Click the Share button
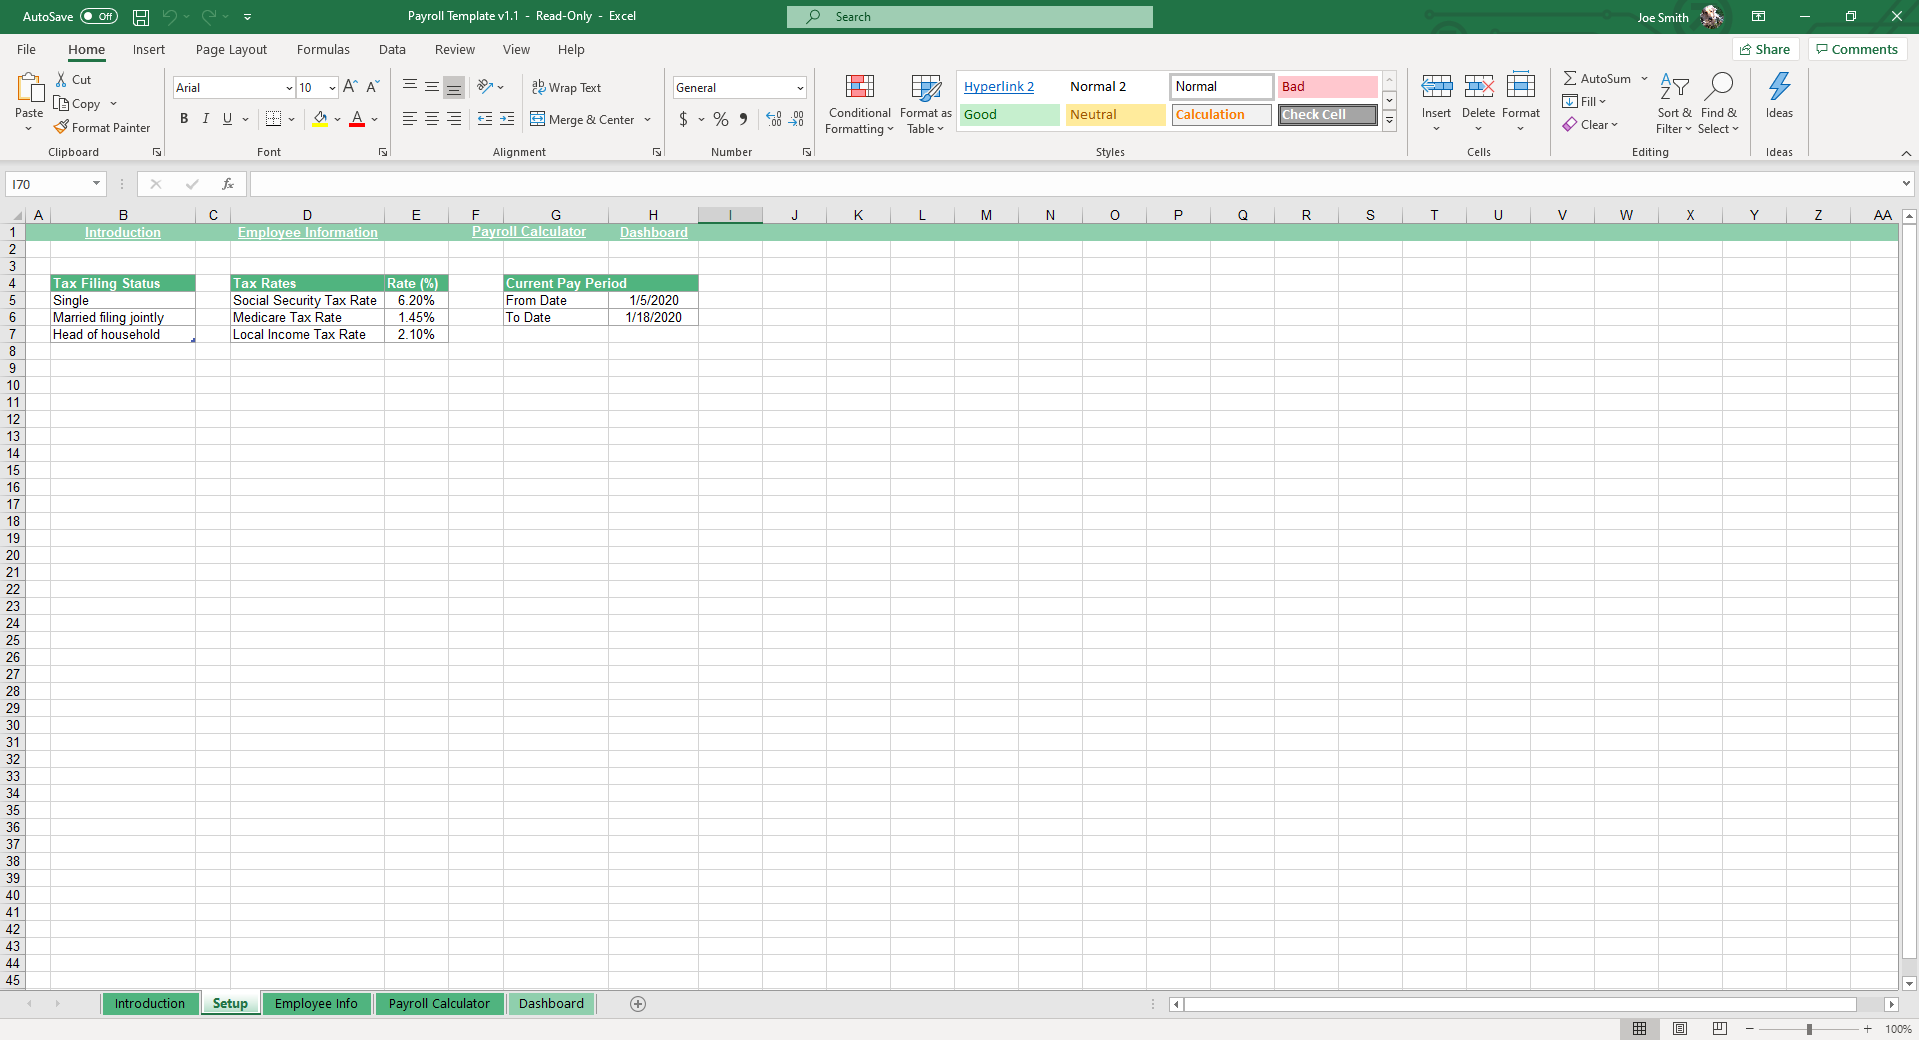The width and height of the screenshot is (1919, 1040). 1766,49
